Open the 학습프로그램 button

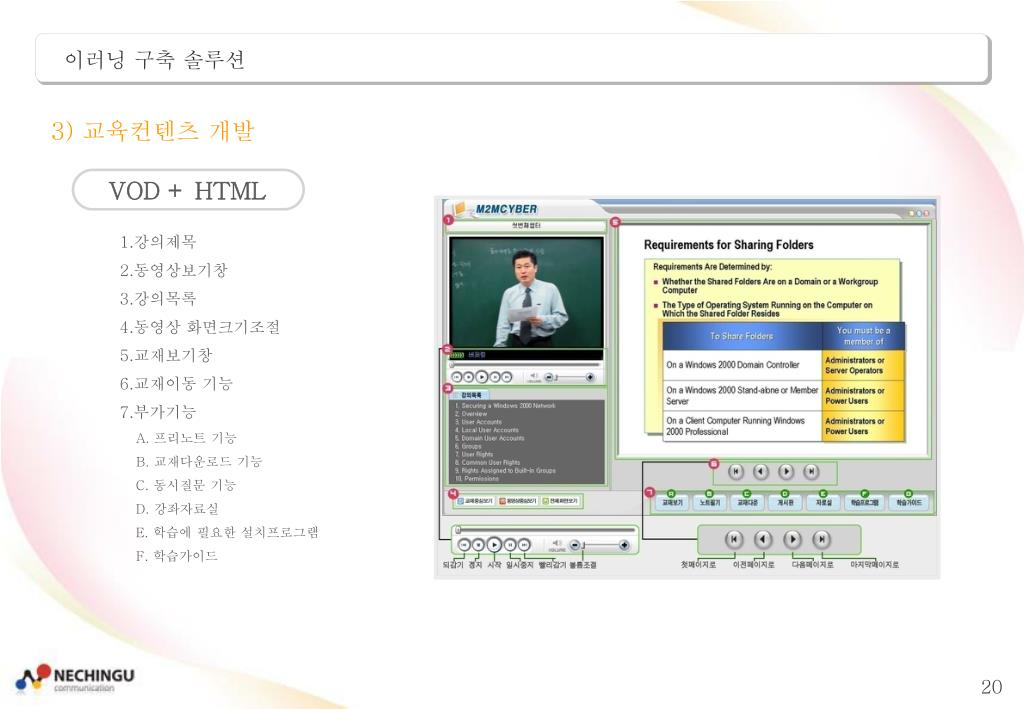865,503
